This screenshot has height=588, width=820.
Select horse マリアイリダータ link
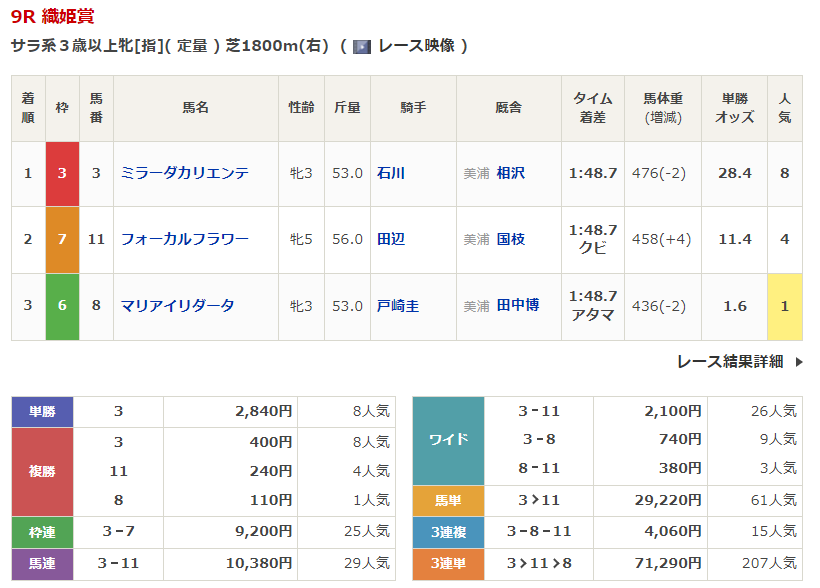pyautogui.click(x=177, y=306)
